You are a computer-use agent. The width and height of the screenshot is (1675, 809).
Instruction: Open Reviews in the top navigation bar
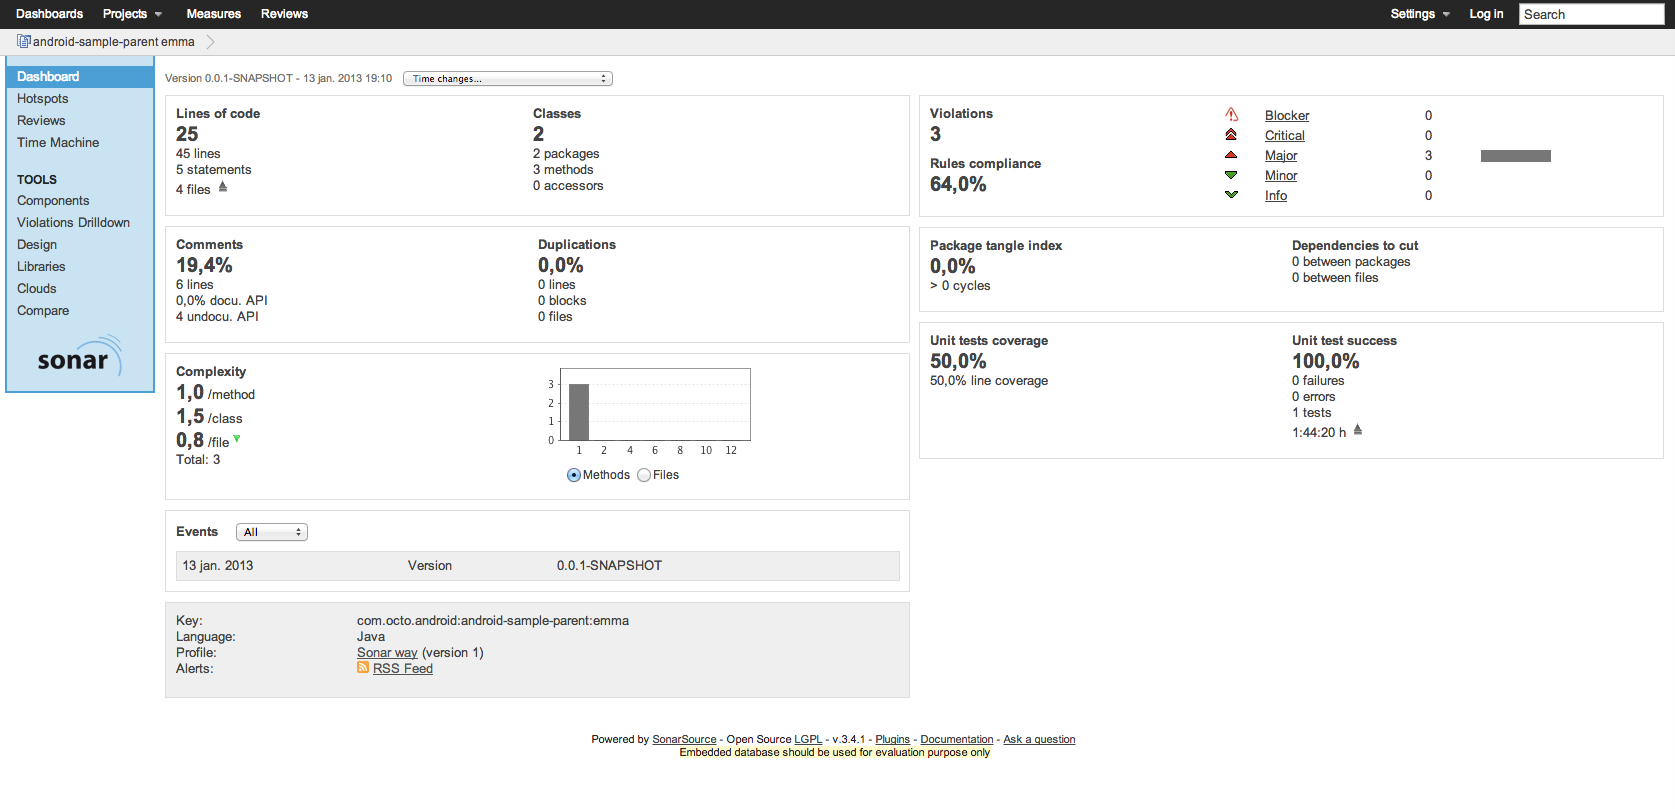click(284, 14)
